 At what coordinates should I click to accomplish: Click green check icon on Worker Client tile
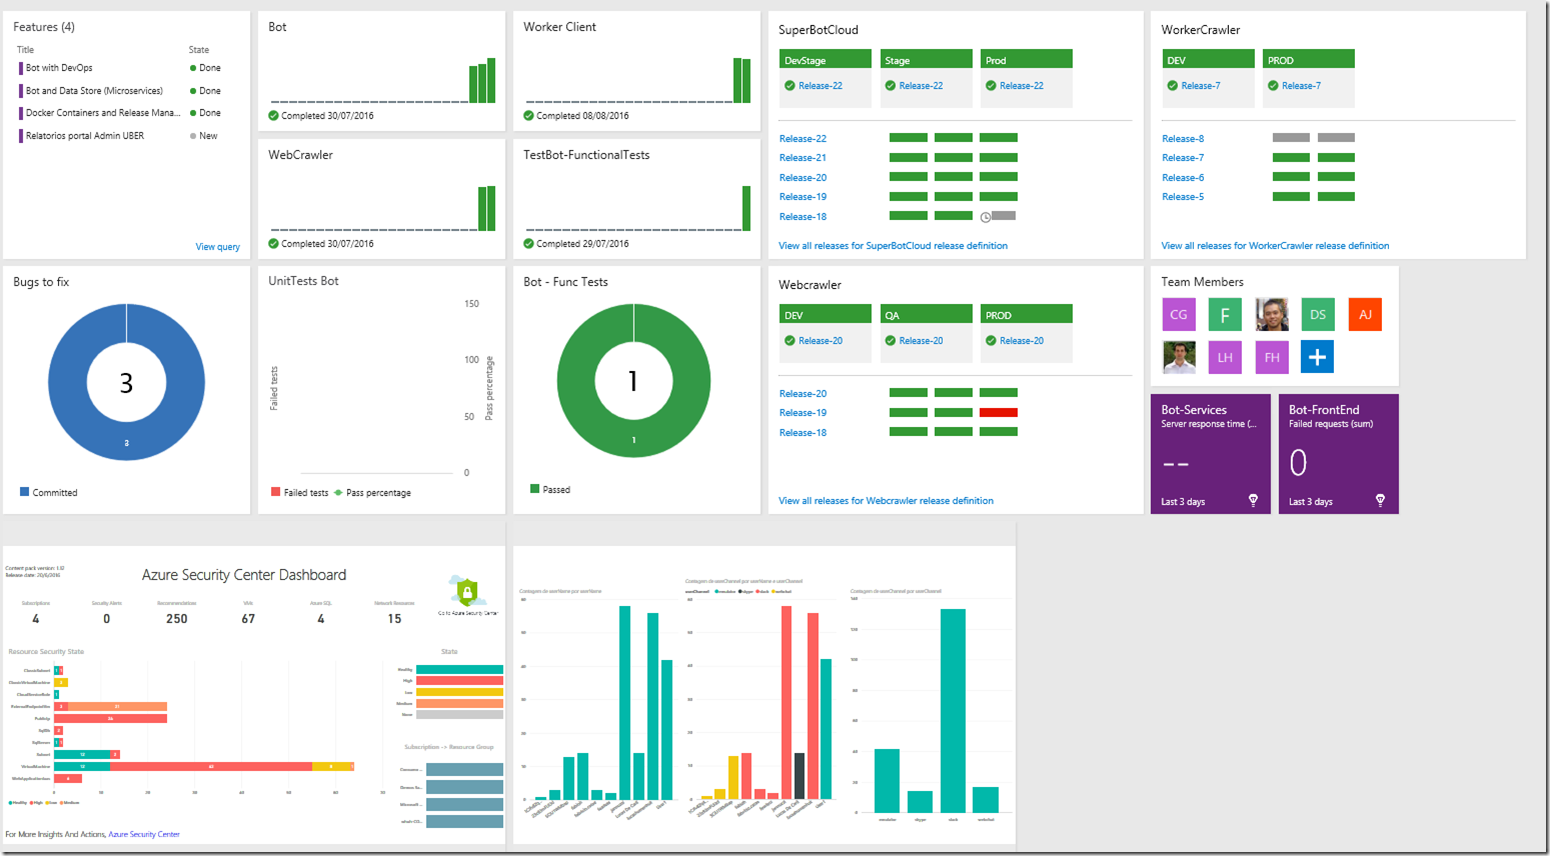pyautogui.click(x=529, y=116)
